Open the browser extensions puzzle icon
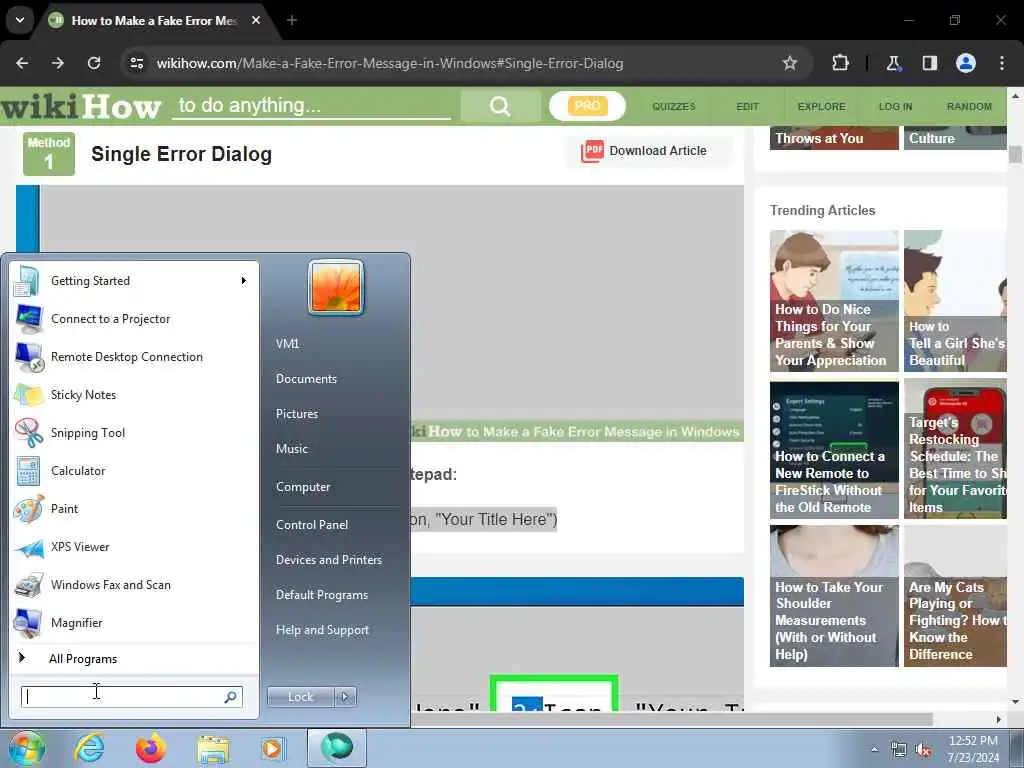 840,63
